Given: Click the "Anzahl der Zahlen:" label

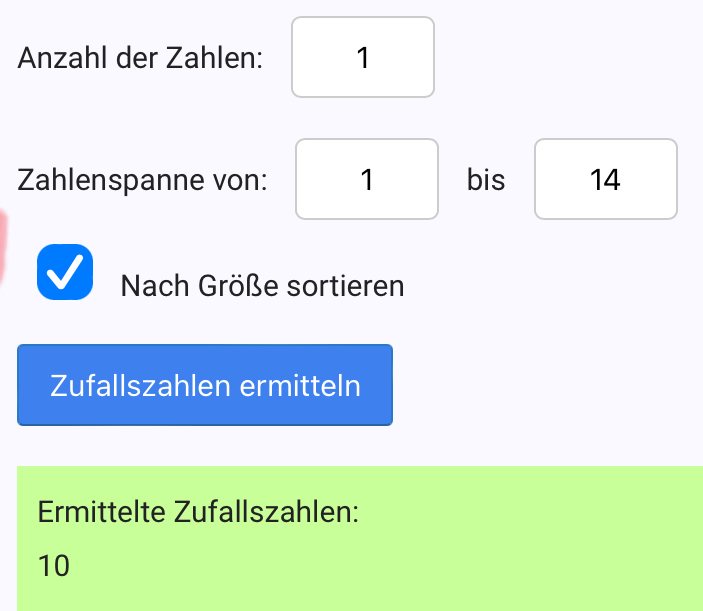Looking at the screenshot, I should (141, 58).
